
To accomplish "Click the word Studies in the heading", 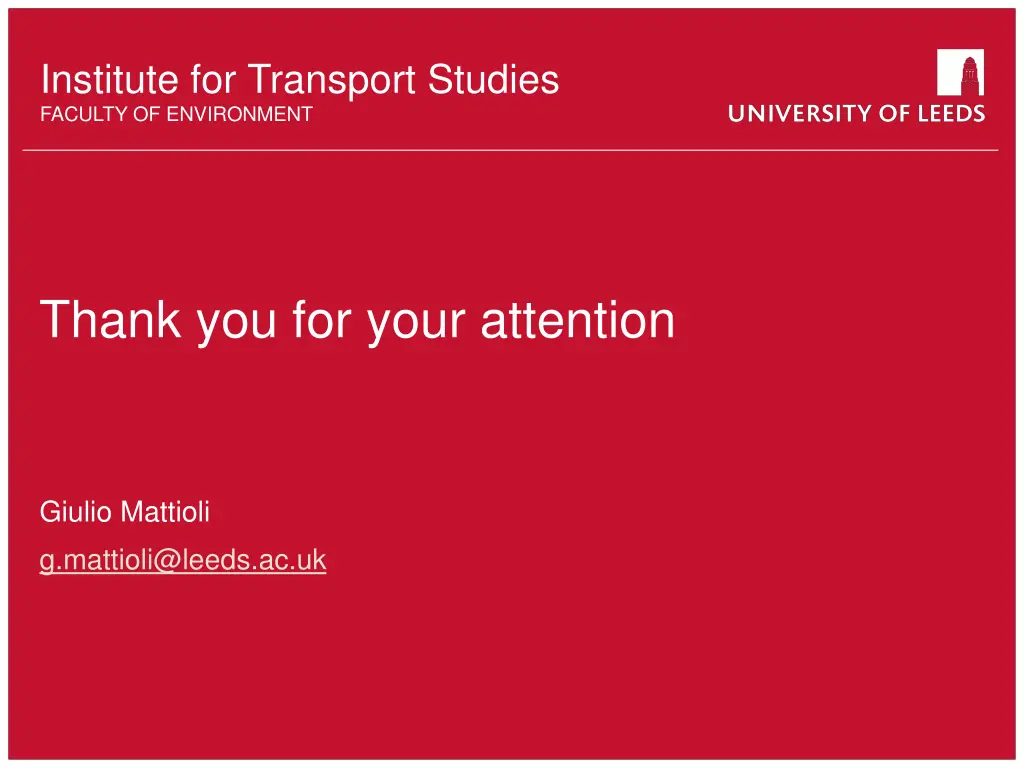I will 493,80.
